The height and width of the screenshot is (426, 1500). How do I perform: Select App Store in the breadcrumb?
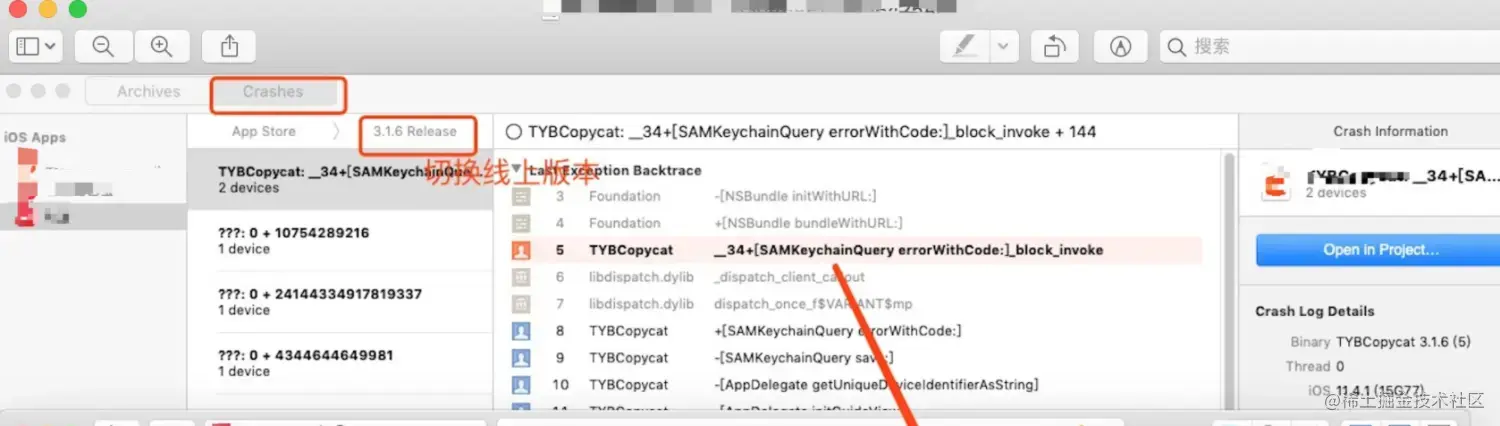[264, 131]
